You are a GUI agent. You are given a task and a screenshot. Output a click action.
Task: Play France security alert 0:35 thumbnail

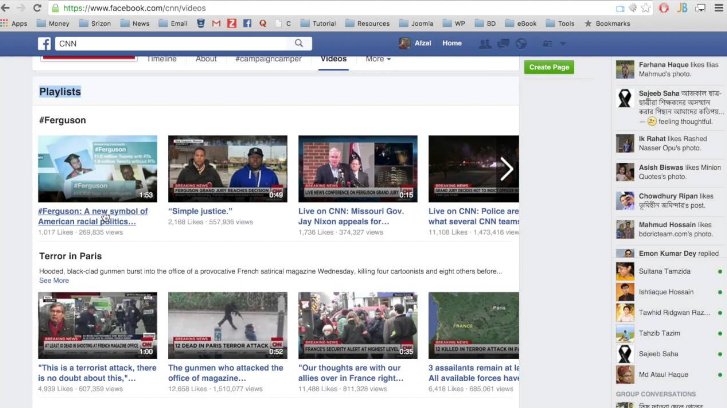click(x=358, y=325)
